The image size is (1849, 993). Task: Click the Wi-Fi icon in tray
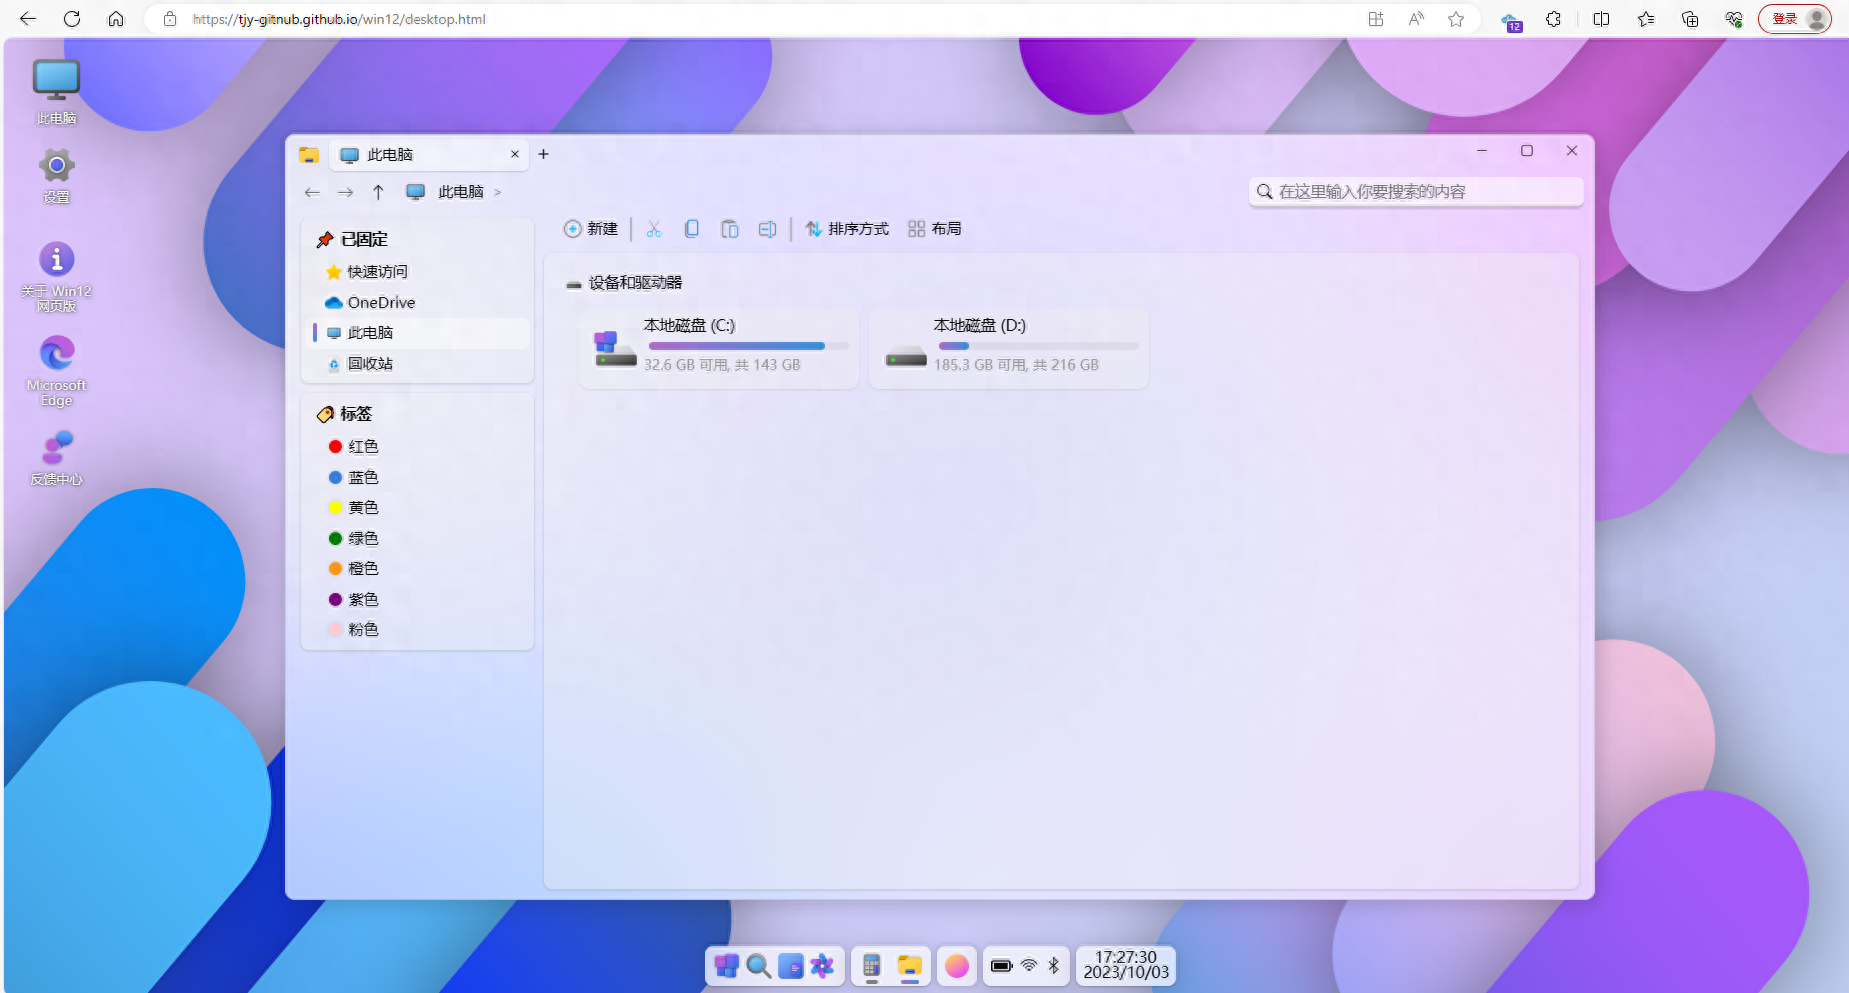click(1029, 966)
